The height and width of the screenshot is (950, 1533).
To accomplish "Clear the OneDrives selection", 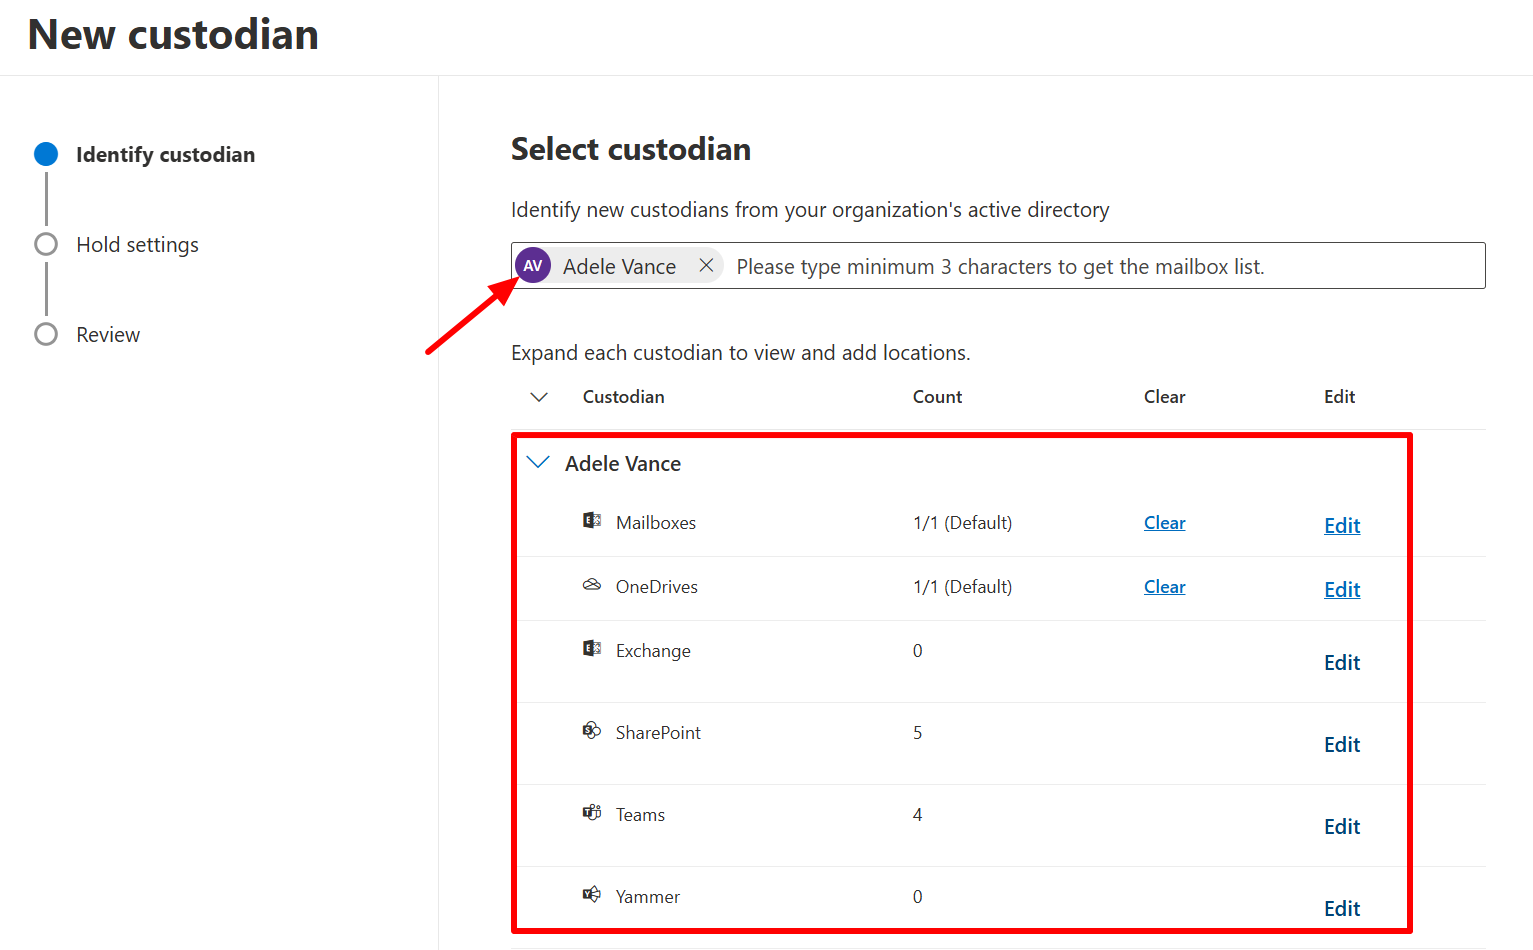I will coord(1164,586).
